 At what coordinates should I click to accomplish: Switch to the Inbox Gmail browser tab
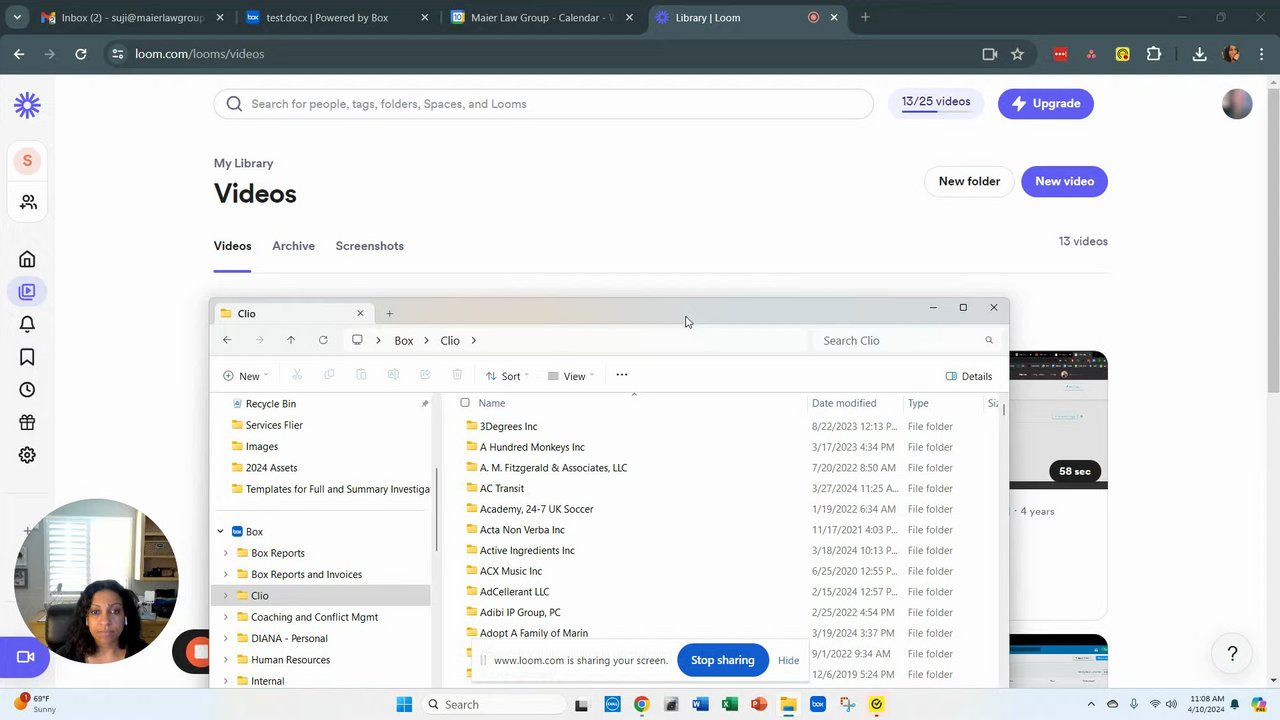[132, 17]
